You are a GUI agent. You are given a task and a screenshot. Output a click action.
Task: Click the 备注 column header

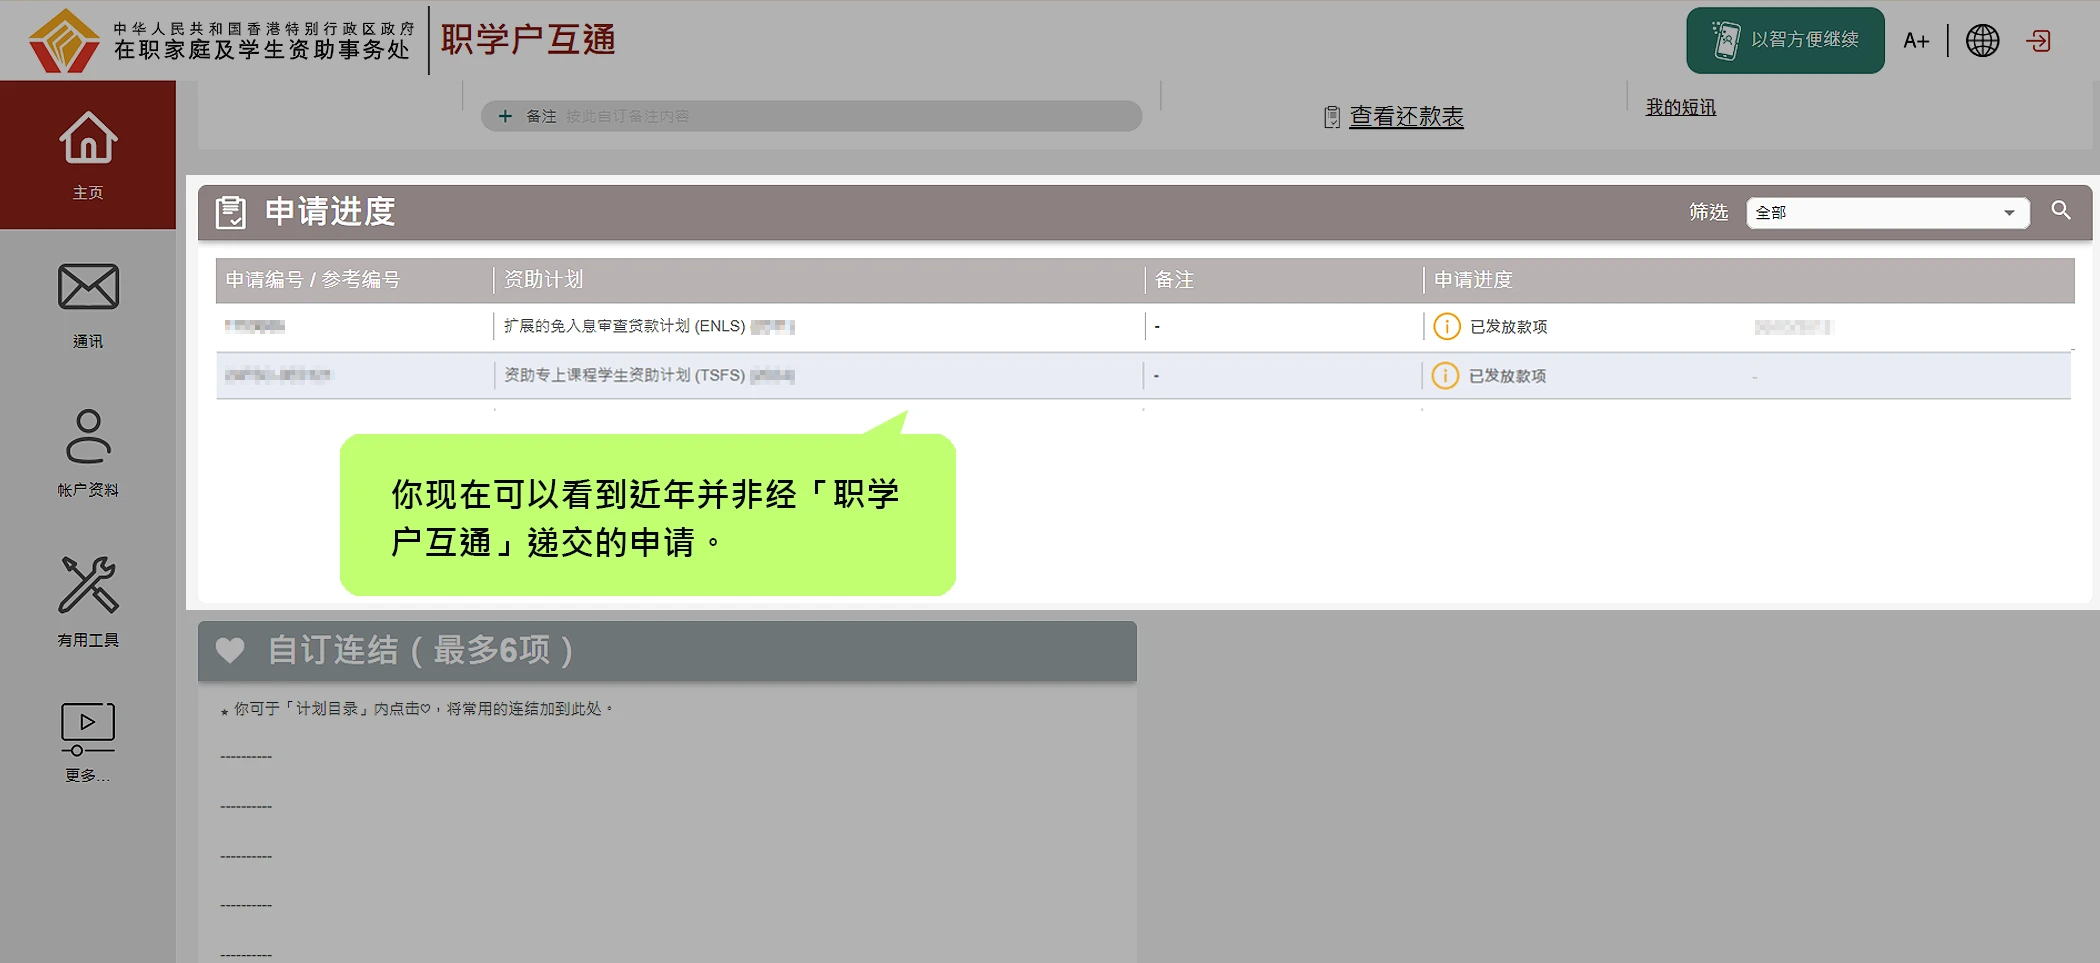1174,280
